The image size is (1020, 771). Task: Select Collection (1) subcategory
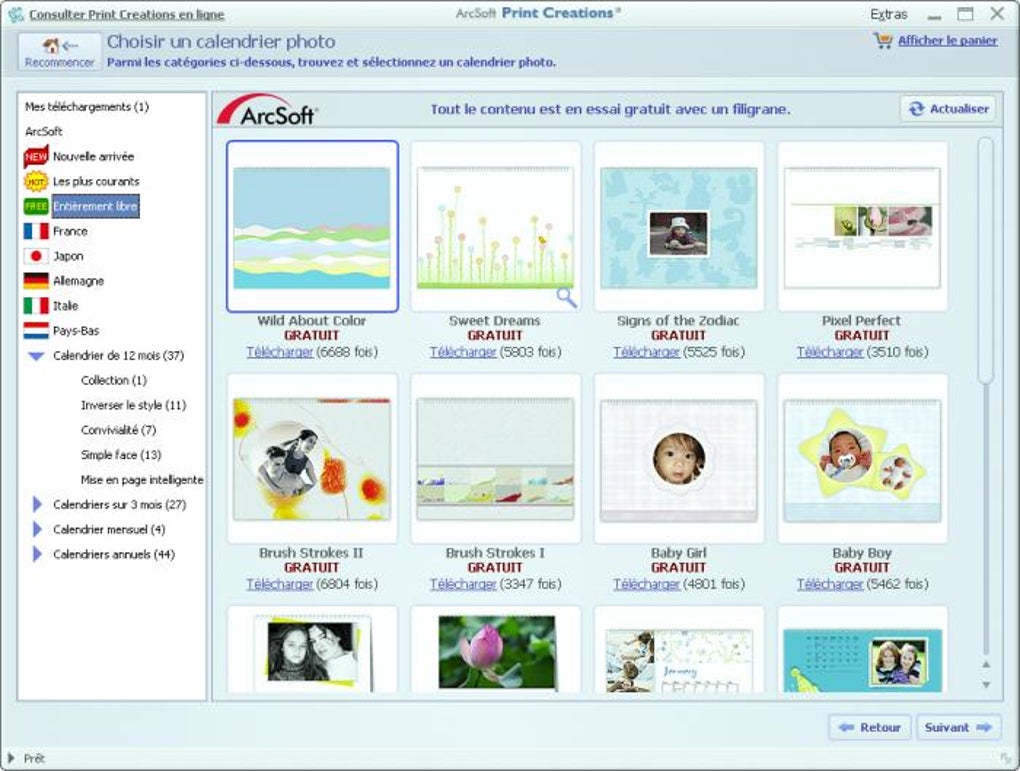[x=114, y=380]
